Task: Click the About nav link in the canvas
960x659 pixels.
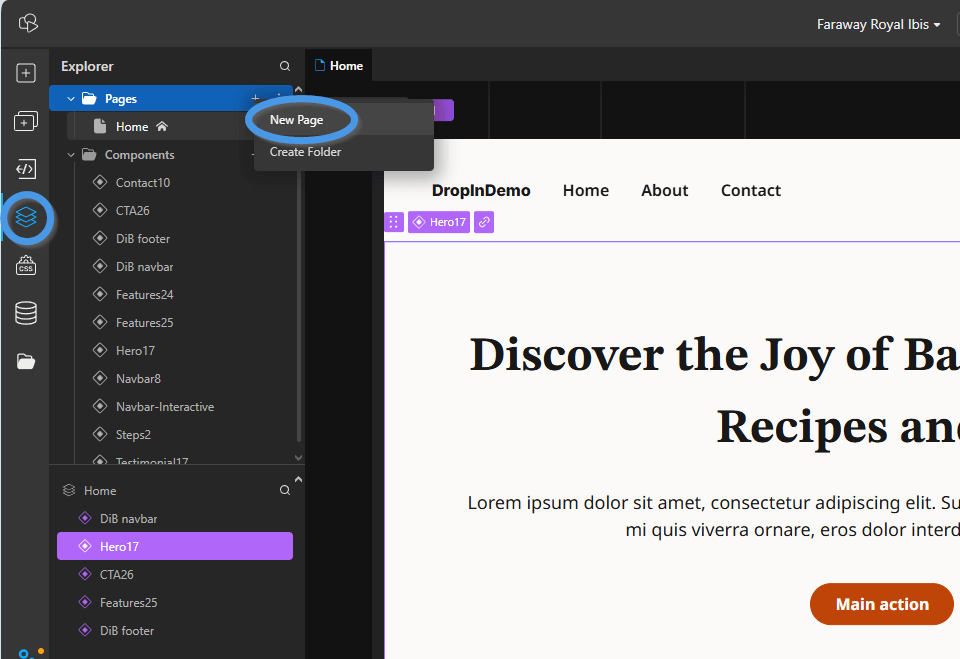Action: click(x=664, y=190)
